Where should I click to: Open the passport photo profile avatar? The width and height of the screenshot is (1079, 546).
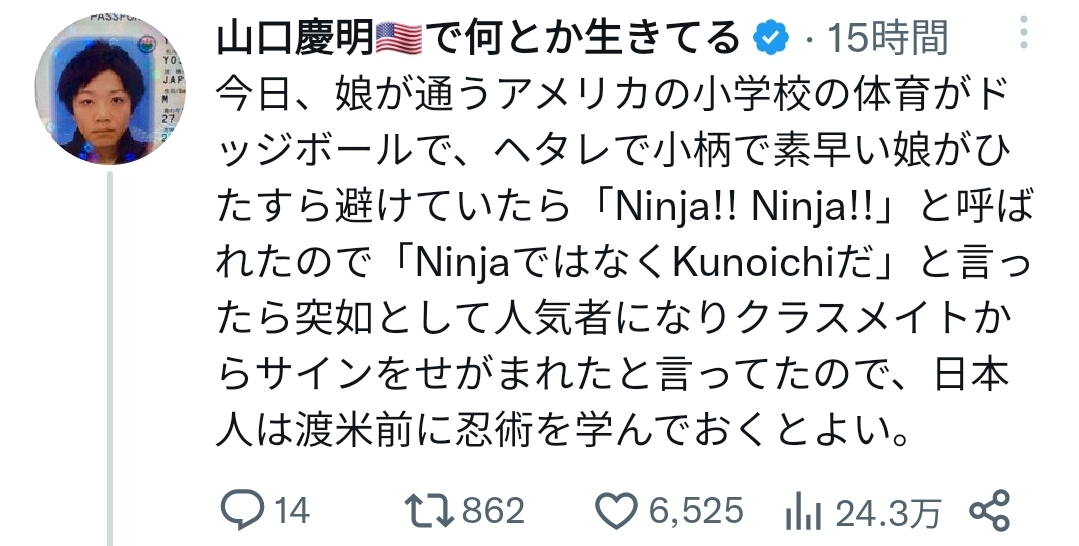pos(109,90)
